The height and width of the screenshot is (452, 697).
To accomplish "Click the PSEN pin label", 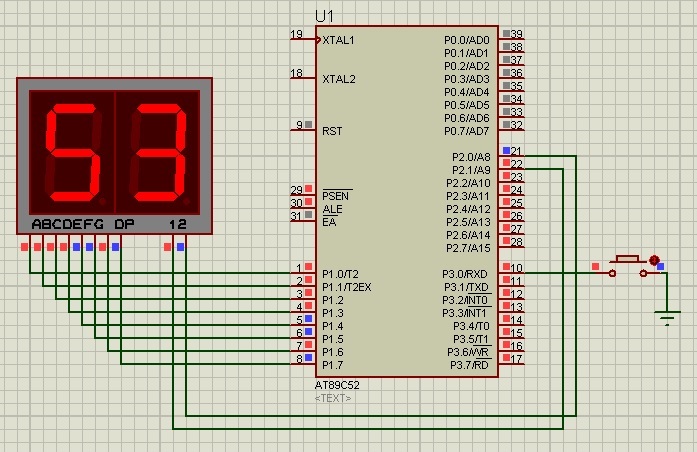I will coord(336,196).
